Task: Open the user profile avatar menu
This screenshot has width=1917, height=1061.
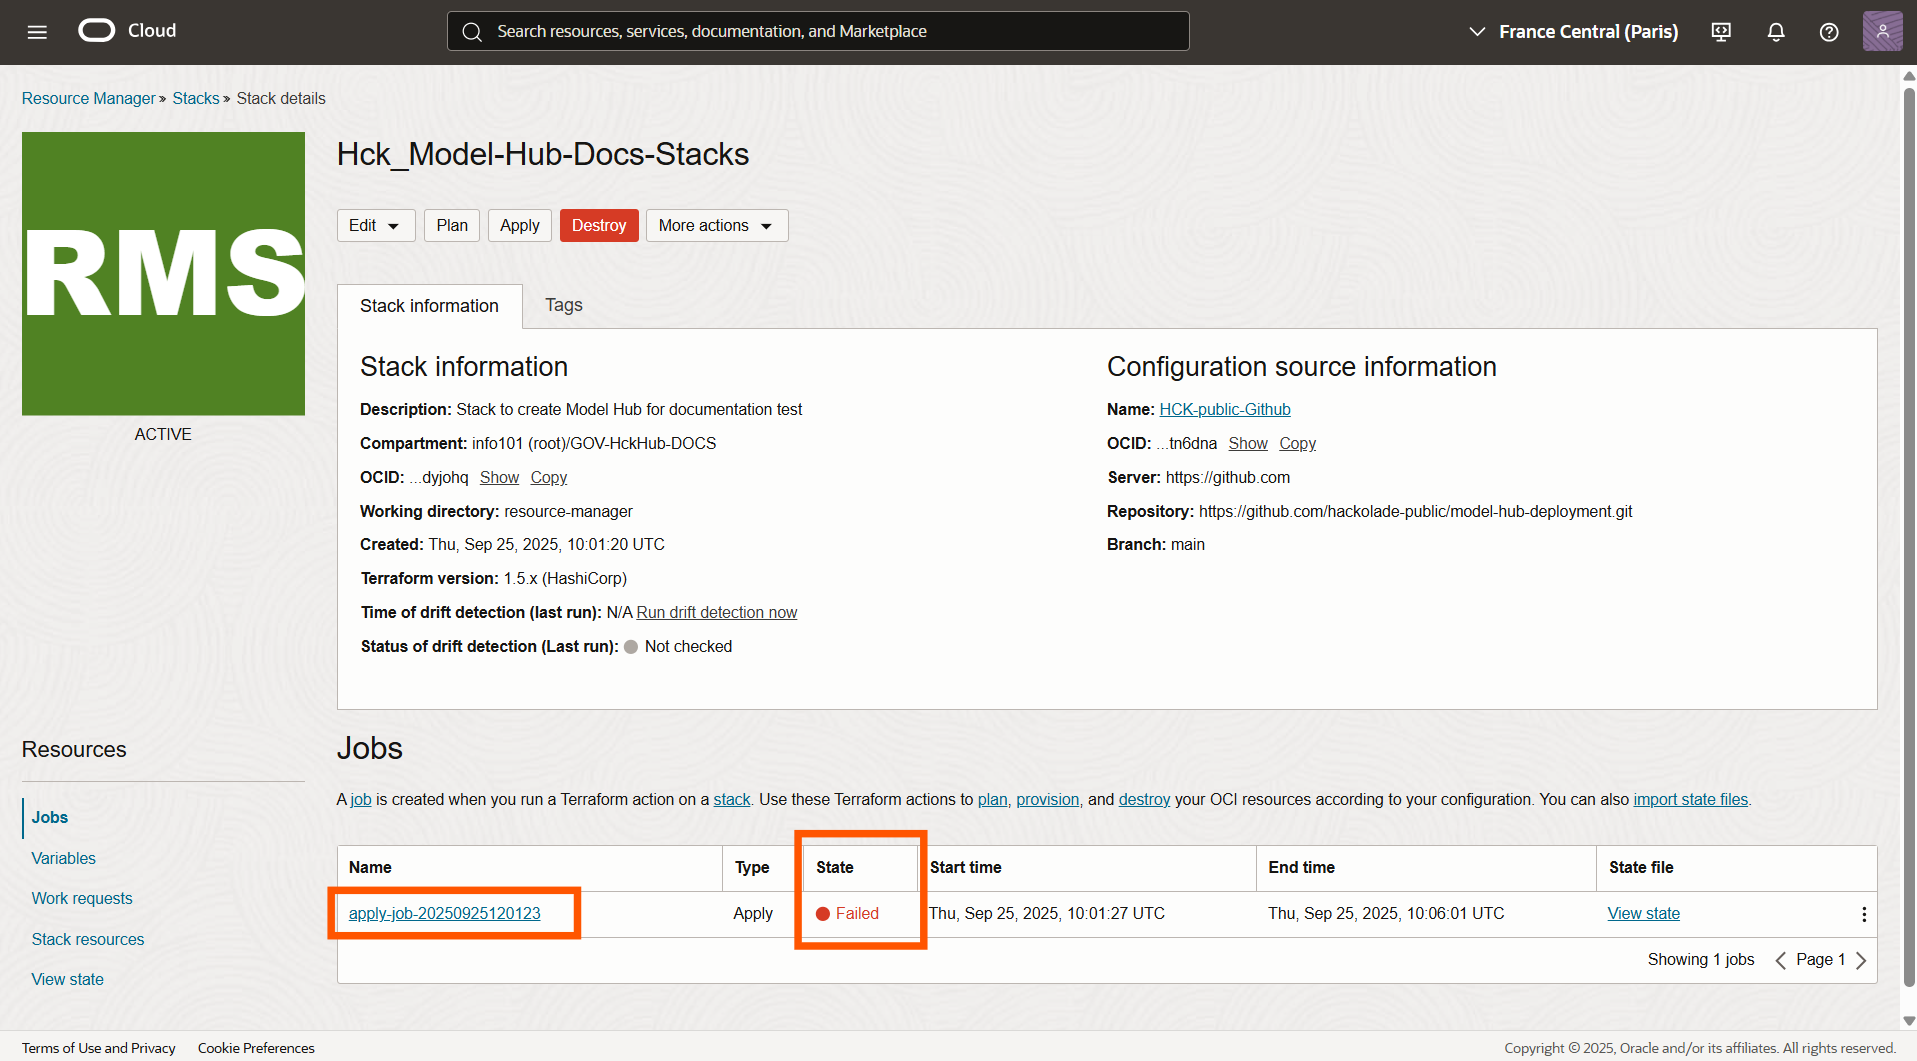Action: [1883, 31]
